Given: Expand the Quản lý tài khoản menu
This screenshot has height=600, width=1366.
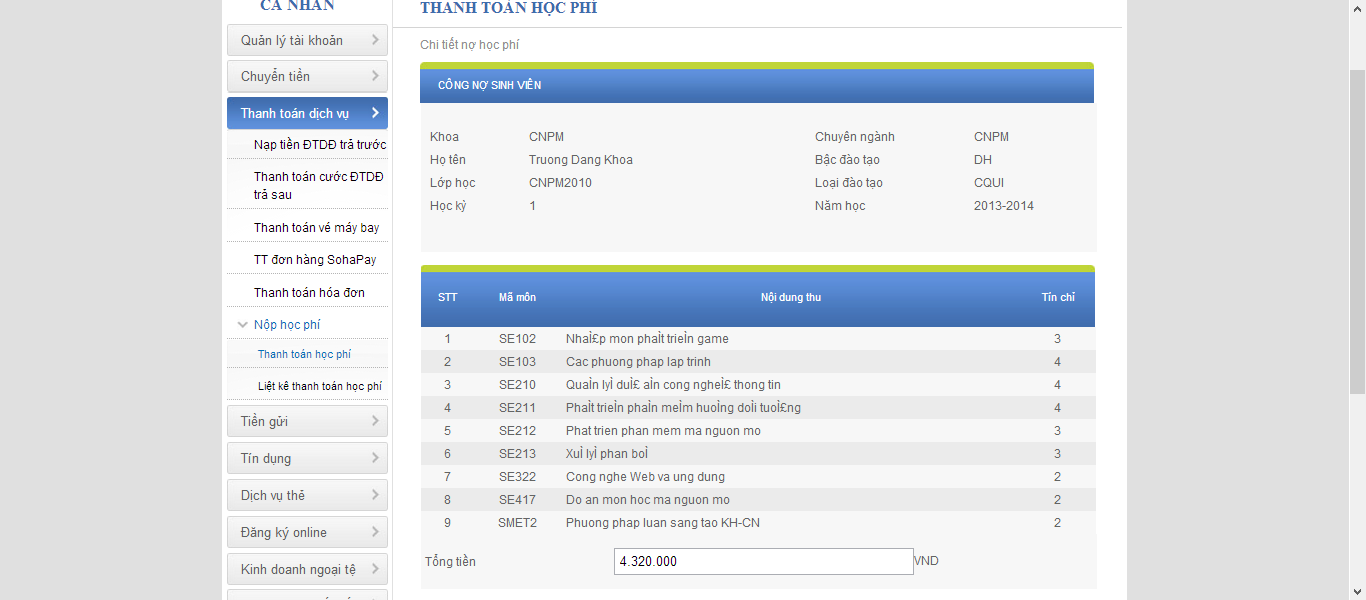Looking at the screenshot, I should click(307, 41).
